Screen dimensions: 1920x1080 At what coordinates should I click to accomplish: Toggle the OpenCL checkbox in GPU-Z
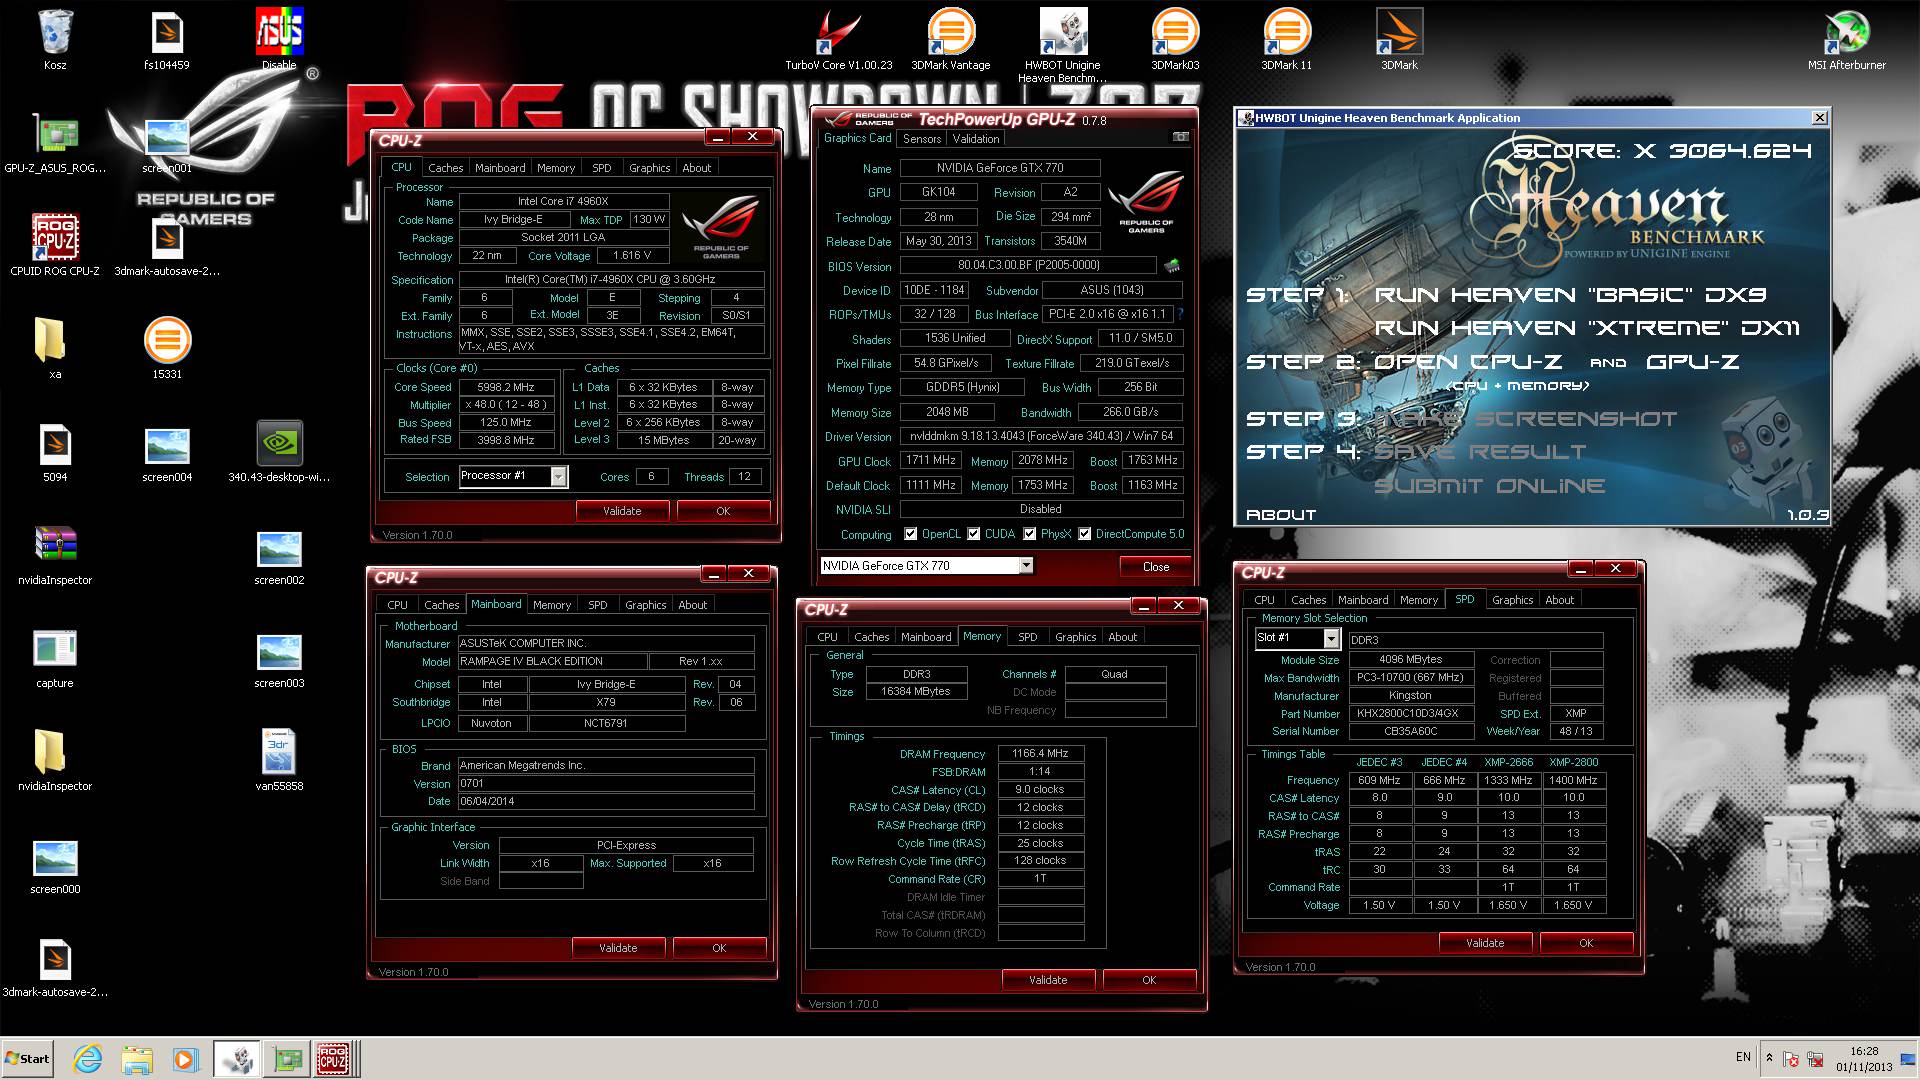(x=910, y=534)
